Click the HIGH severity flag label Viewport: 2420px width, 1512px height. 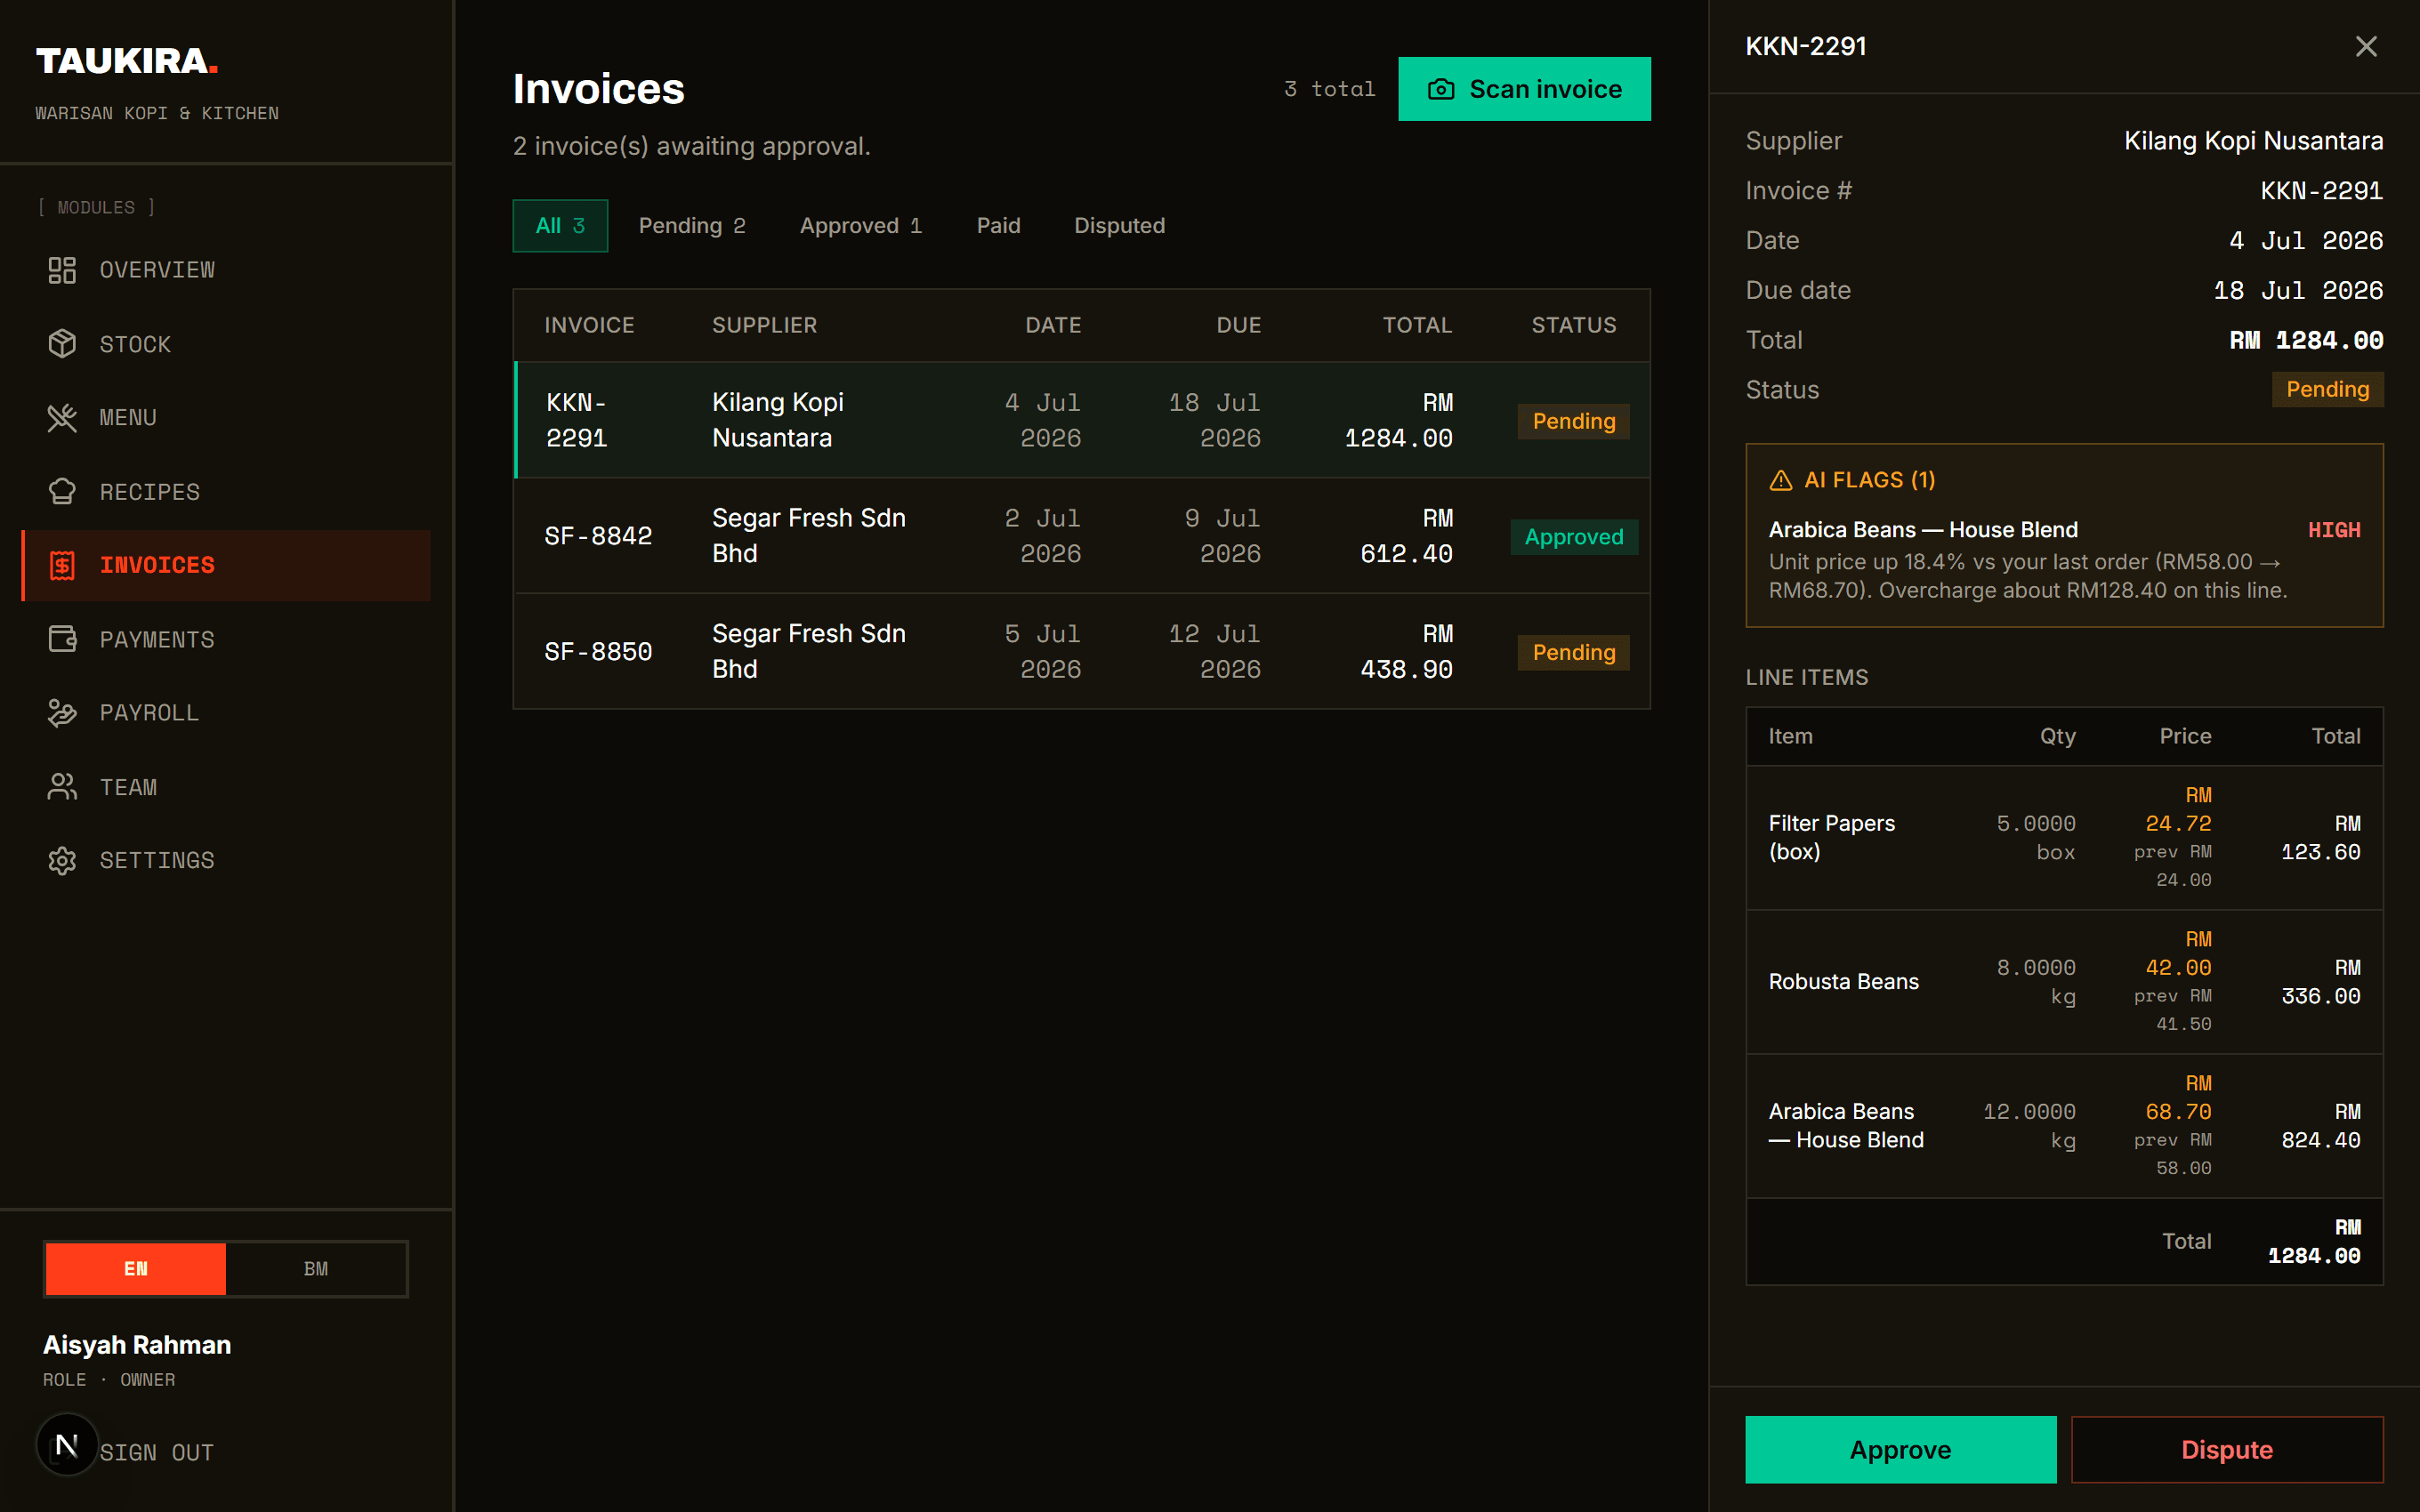(x=2334, y=530)
